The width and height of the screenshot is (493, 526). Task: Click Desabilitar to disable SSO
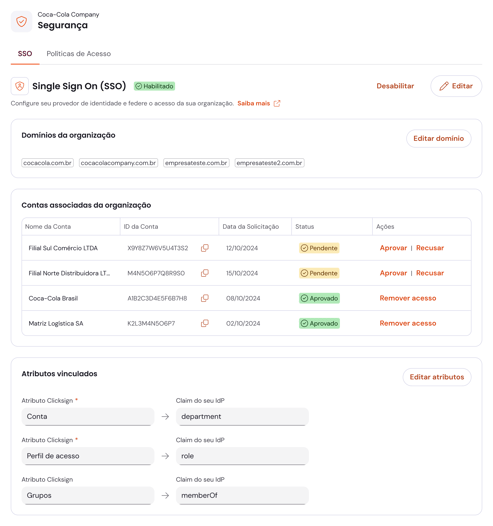point(395,86)
